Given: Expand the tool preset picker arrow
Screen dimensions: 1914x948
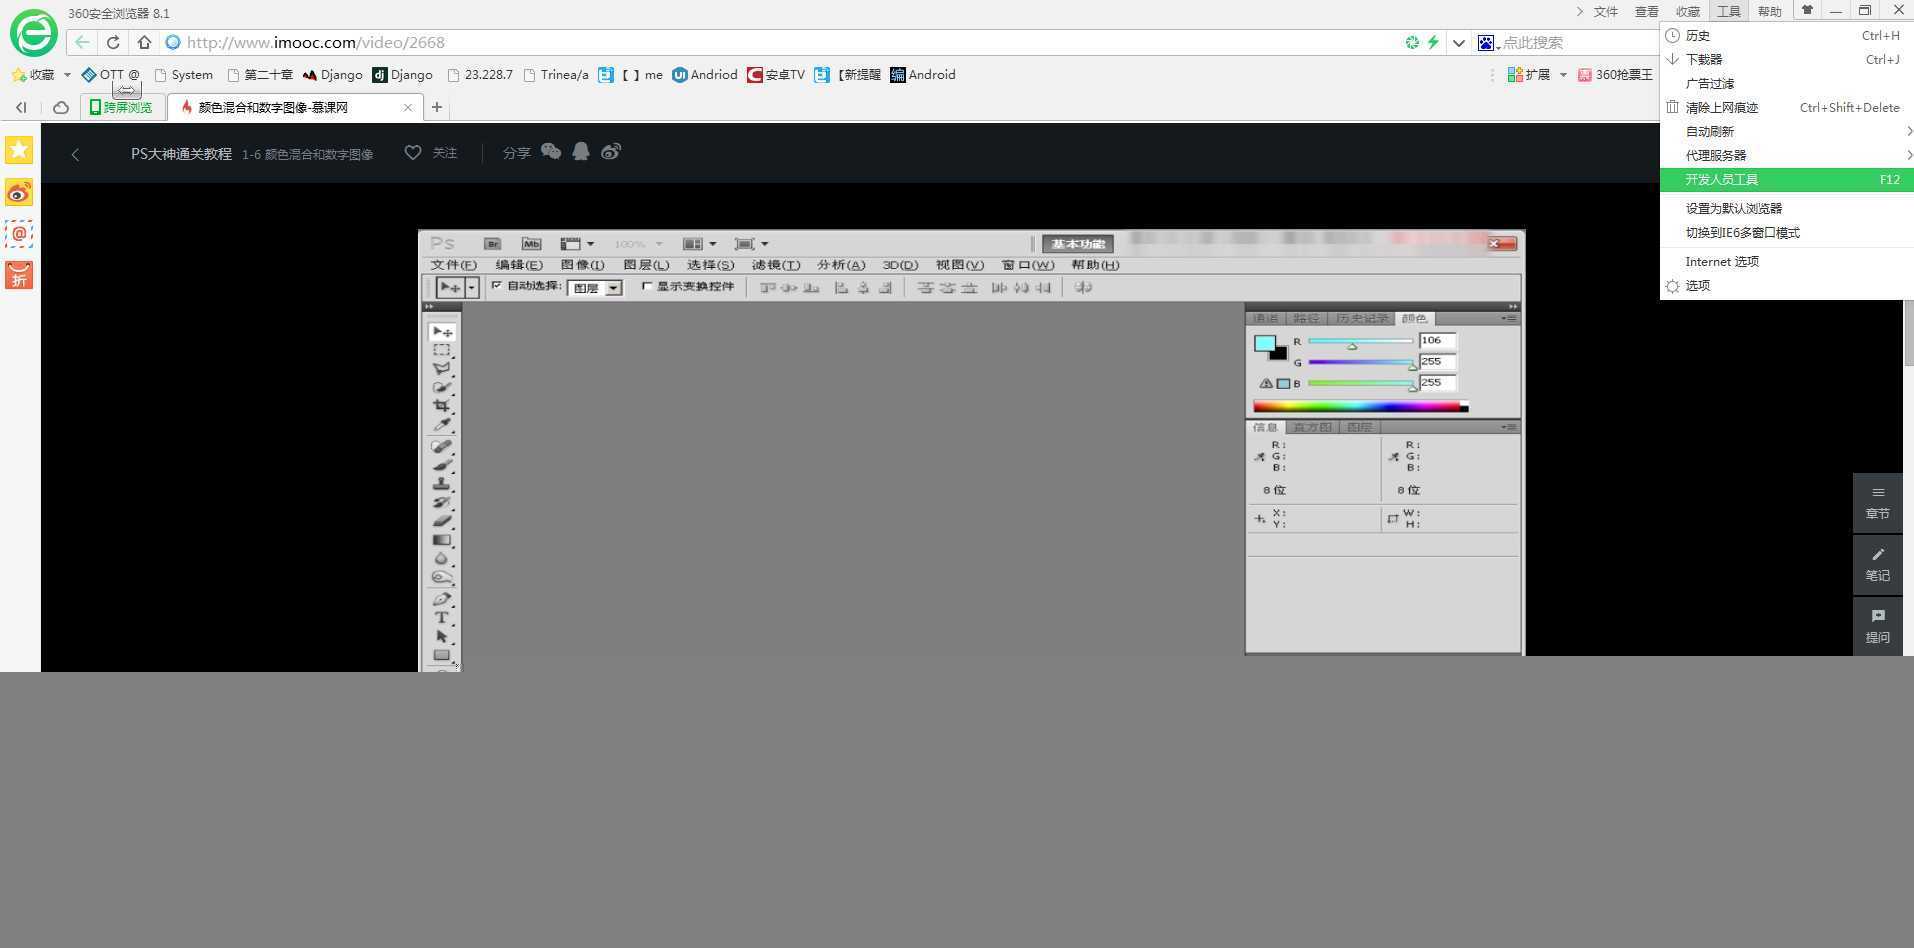Looking at the screenshot, I should [x=471, y=288].
